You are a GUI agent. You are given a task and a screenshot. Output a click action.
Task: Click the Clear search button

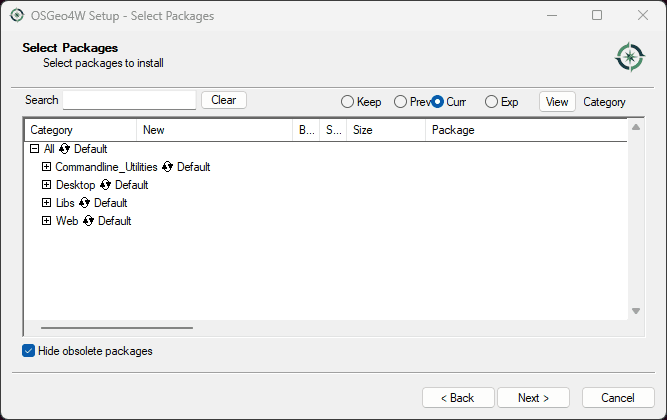coord(224,100)
